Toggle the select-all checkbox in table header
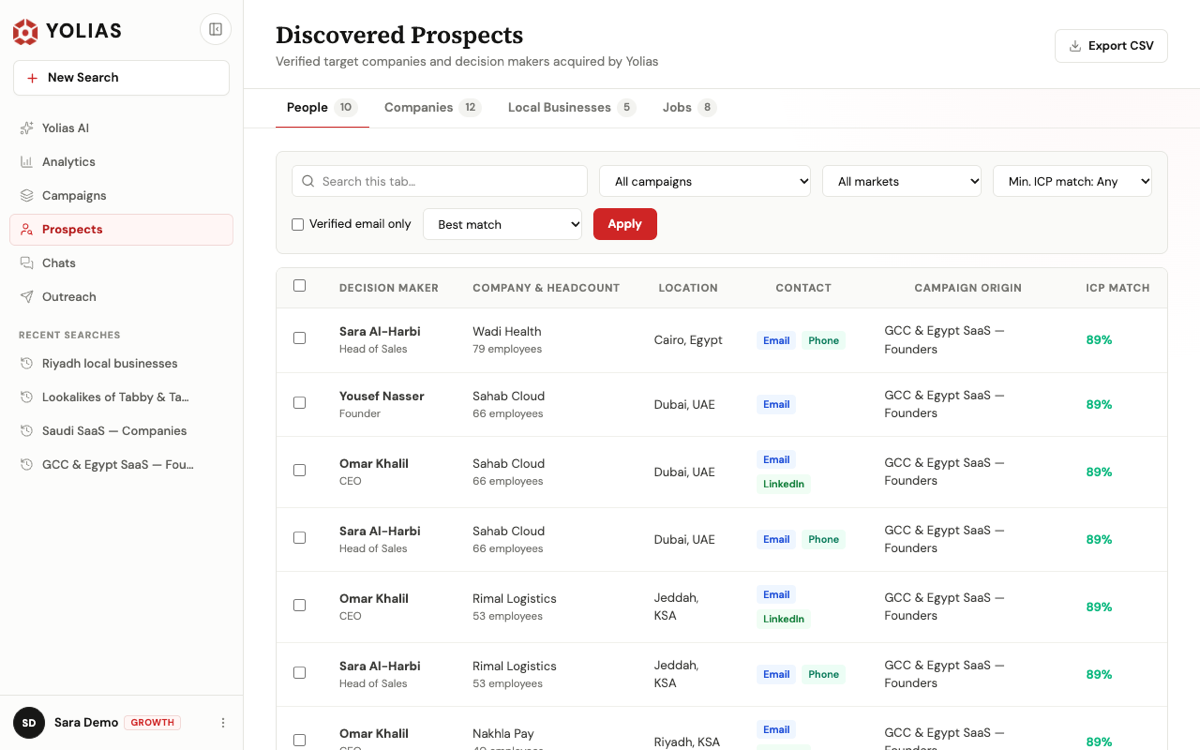The width and height of the screenshot is (1200, 750). 299,286
